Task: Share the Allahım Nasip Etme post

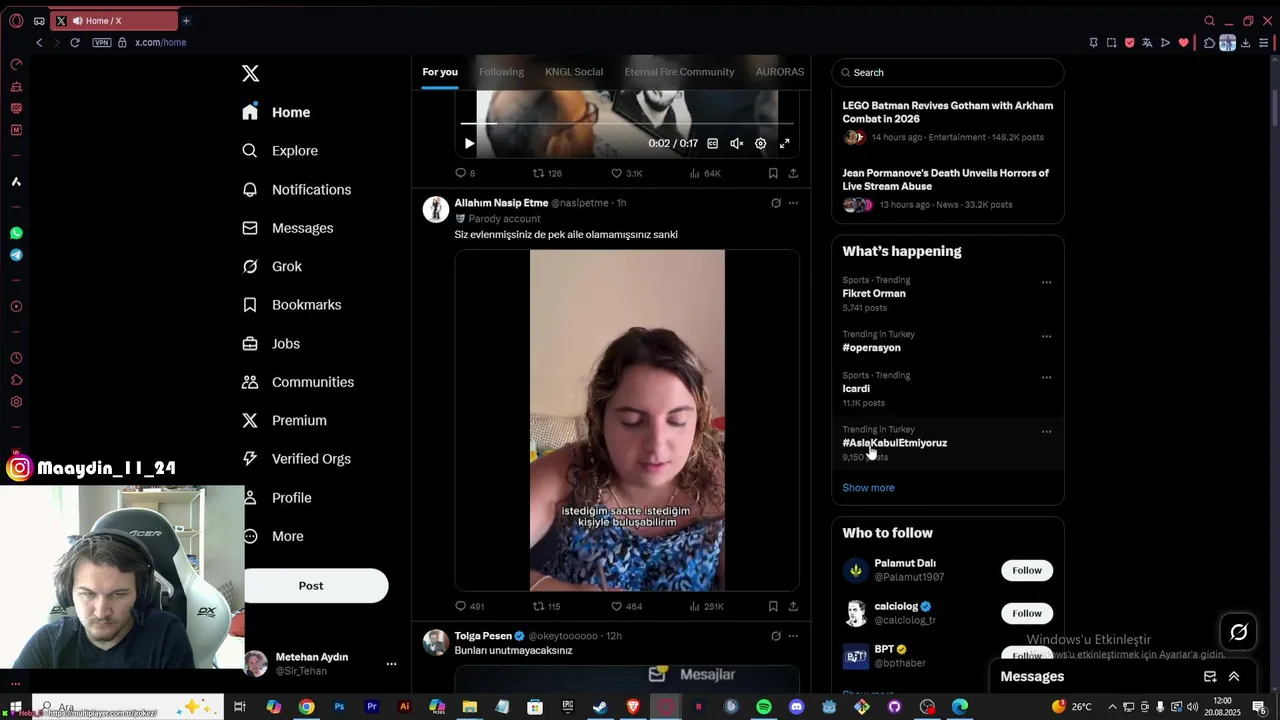Action: pyautogui.click(x=793, y=606)
